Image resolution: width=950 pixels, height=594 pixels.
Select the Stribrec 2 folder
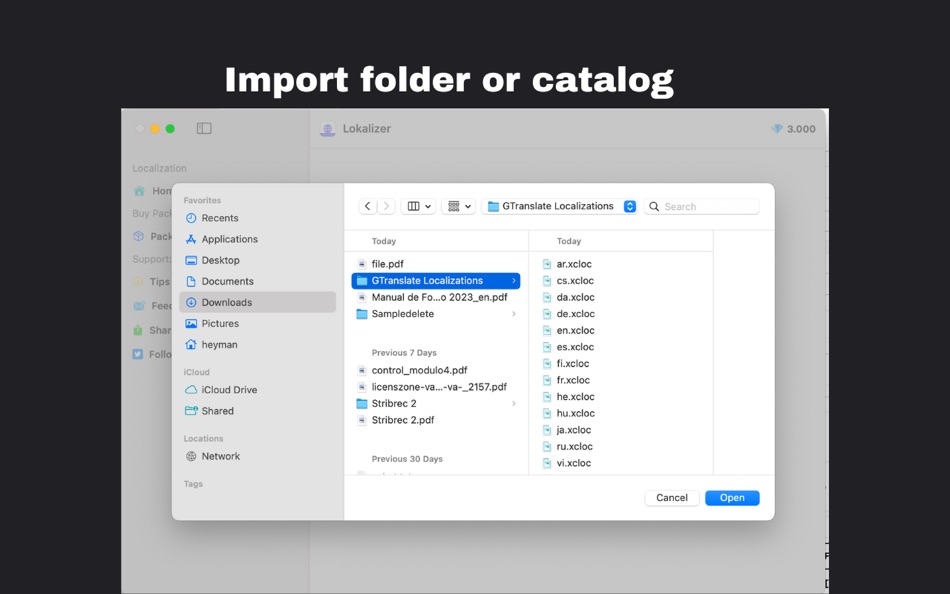click(436, 403)
